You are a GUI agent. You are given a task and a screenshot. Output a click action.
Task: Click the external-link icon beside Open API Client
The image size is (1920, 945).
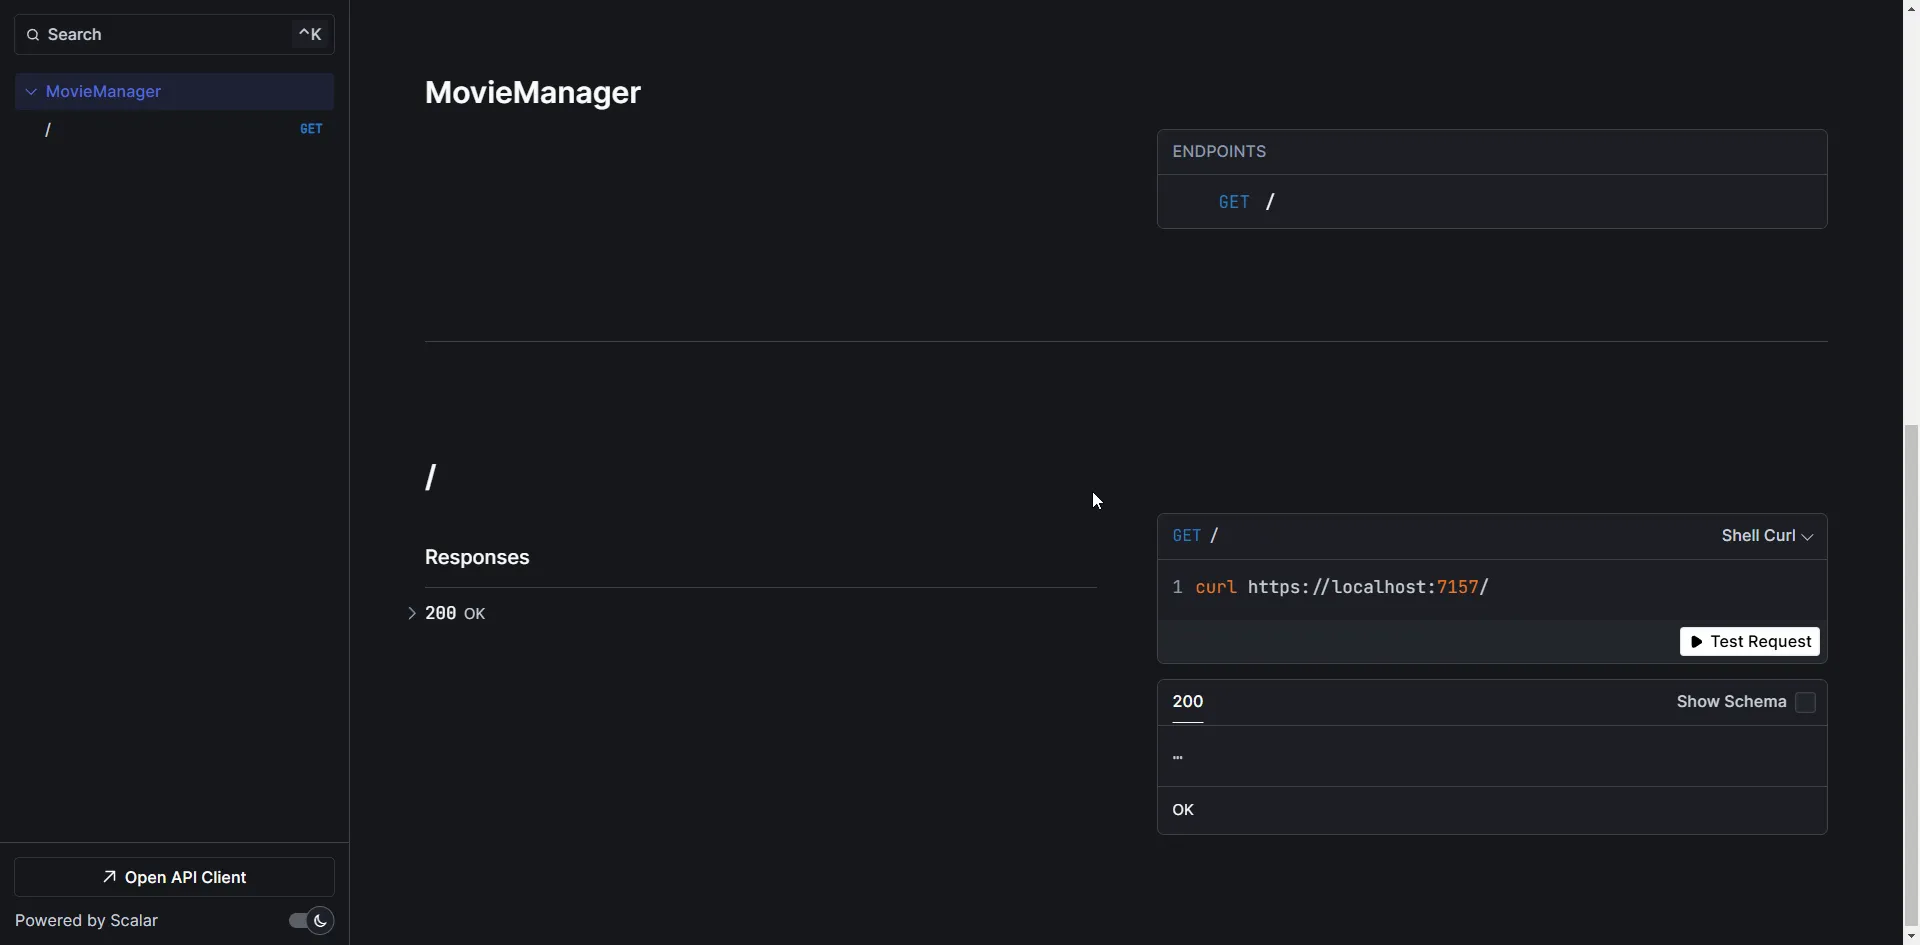(110, 877)
